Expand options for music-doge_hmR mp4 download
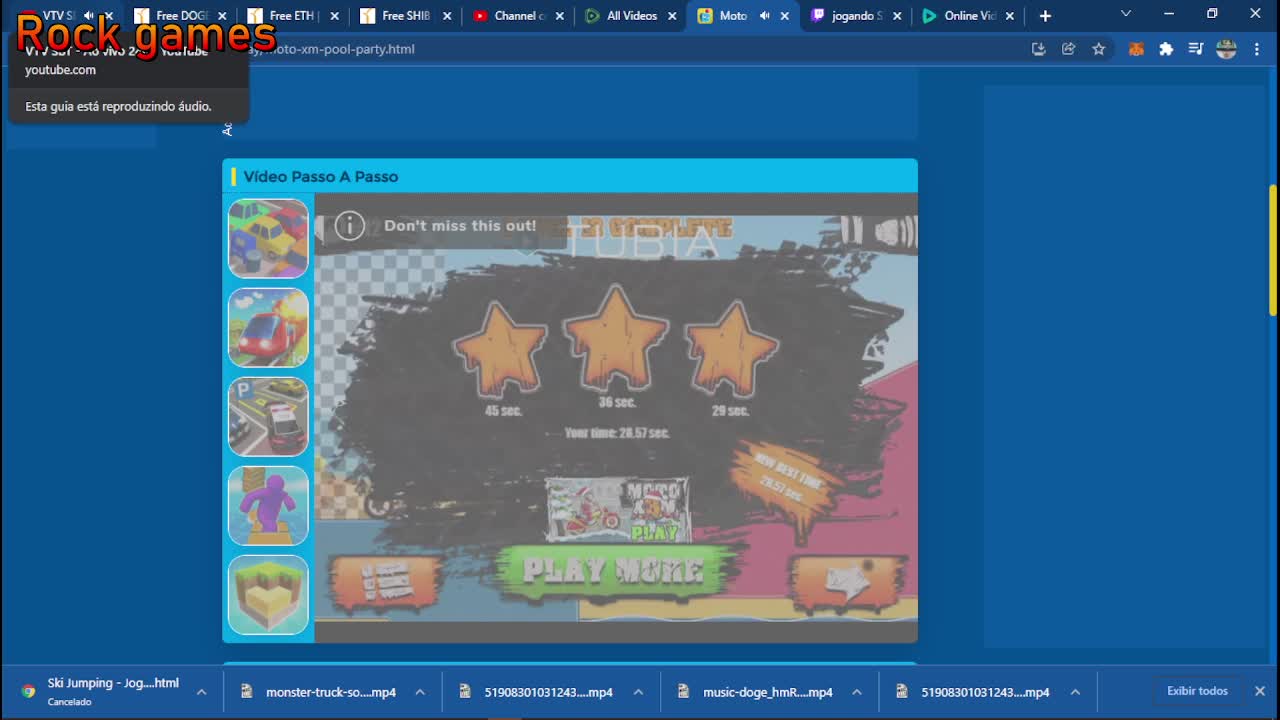The height and width of the screenshot is (720, 1280). pyautogui.click(x=857, y=692)
